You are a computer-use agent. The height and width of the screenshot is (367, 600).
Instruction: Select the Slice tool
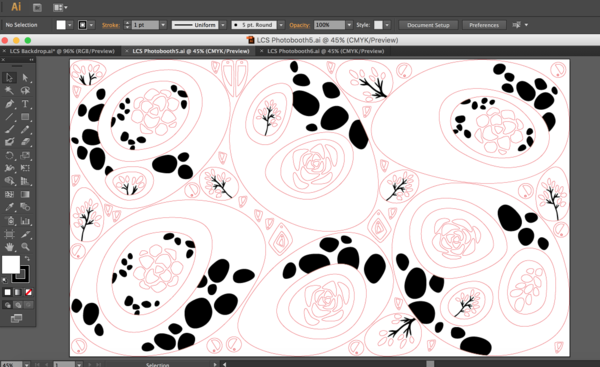click(25, 234)
